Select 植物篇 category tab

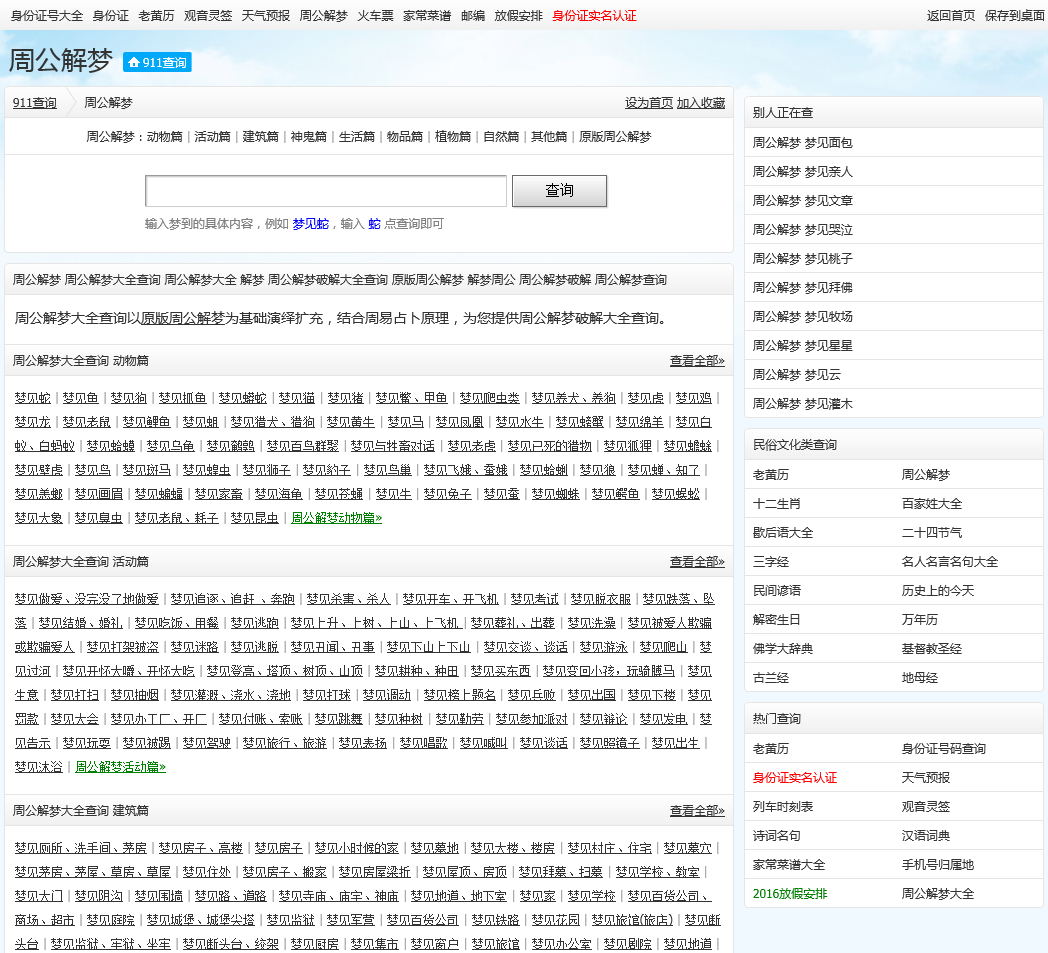(x=453, y=136)
